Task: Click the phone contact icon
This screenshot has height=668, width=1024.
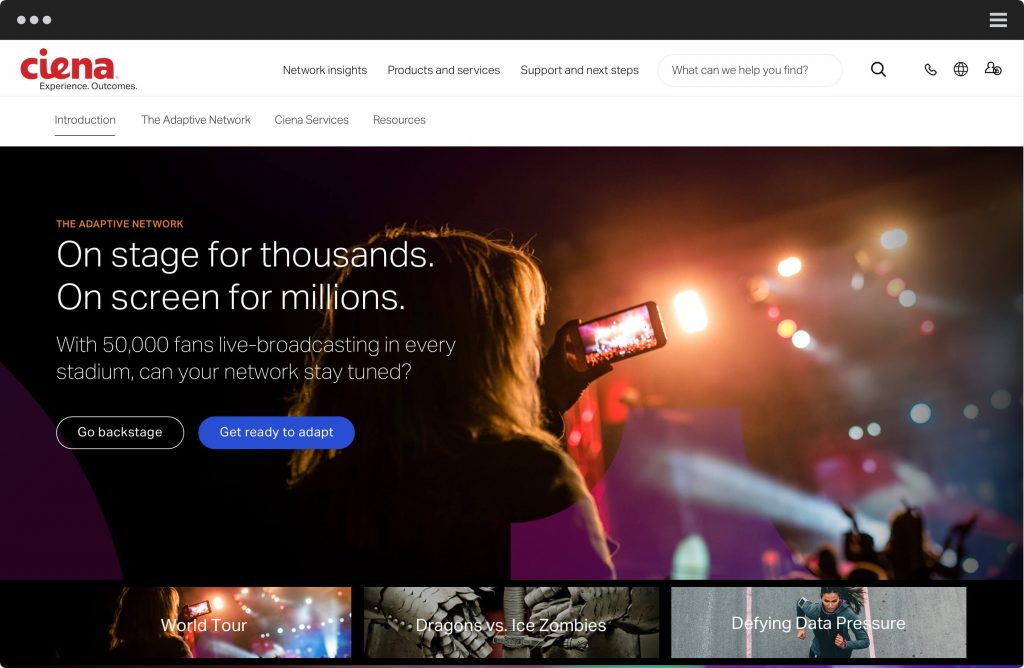Action: (x=930, y=70)
